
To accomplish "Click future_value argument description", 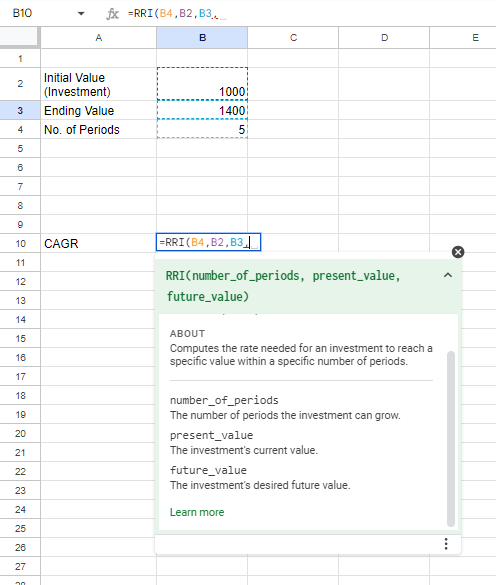I will click(x=260, y=485).
